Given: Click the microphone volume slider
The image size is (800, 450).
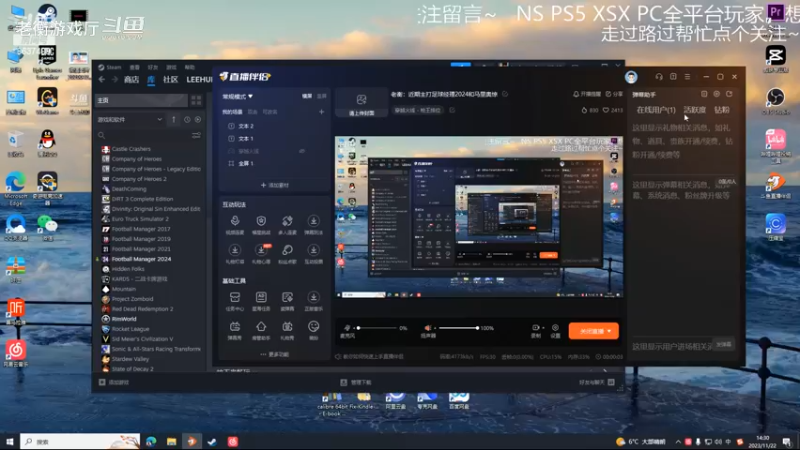Looking at the screenshot, I should tap(377, 328).
